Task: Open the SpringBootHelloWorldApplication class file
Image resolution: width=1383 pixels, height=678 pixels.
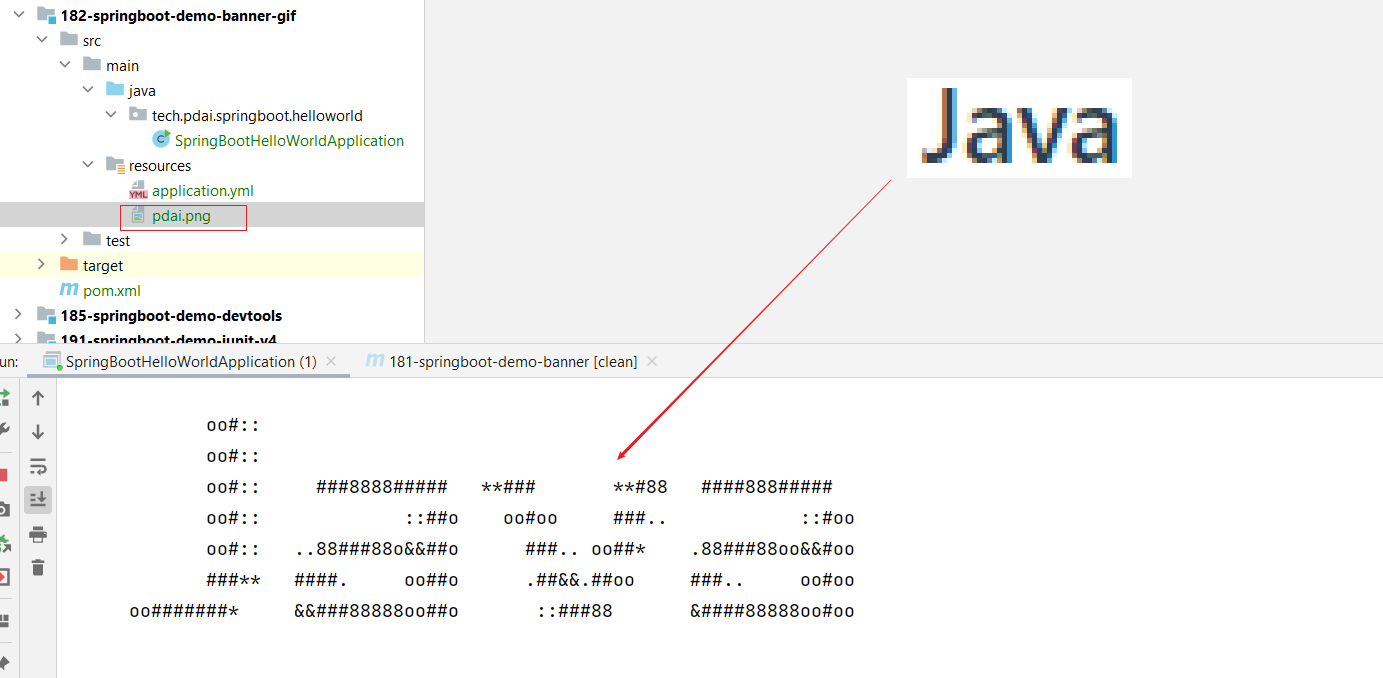Action: point(288,140)
